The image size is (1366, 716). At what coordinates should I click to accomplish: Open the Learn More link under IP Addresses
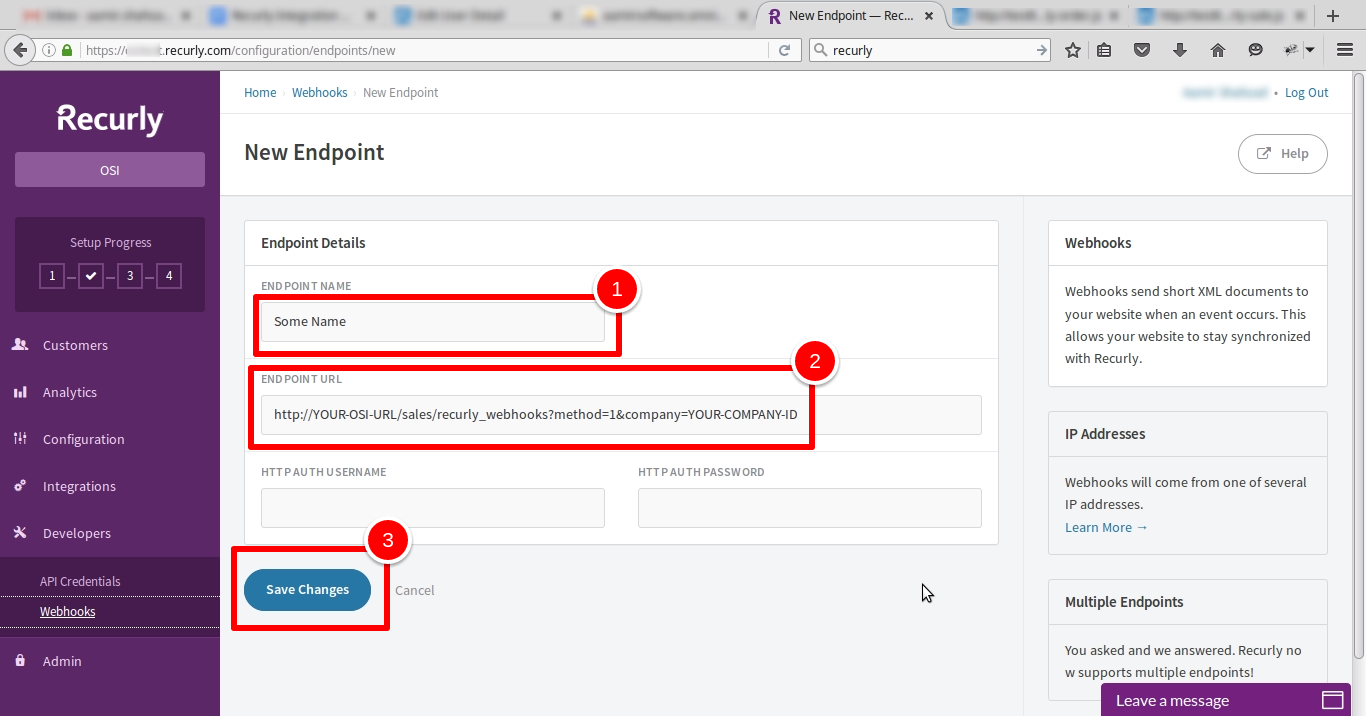coord(1106,527)
